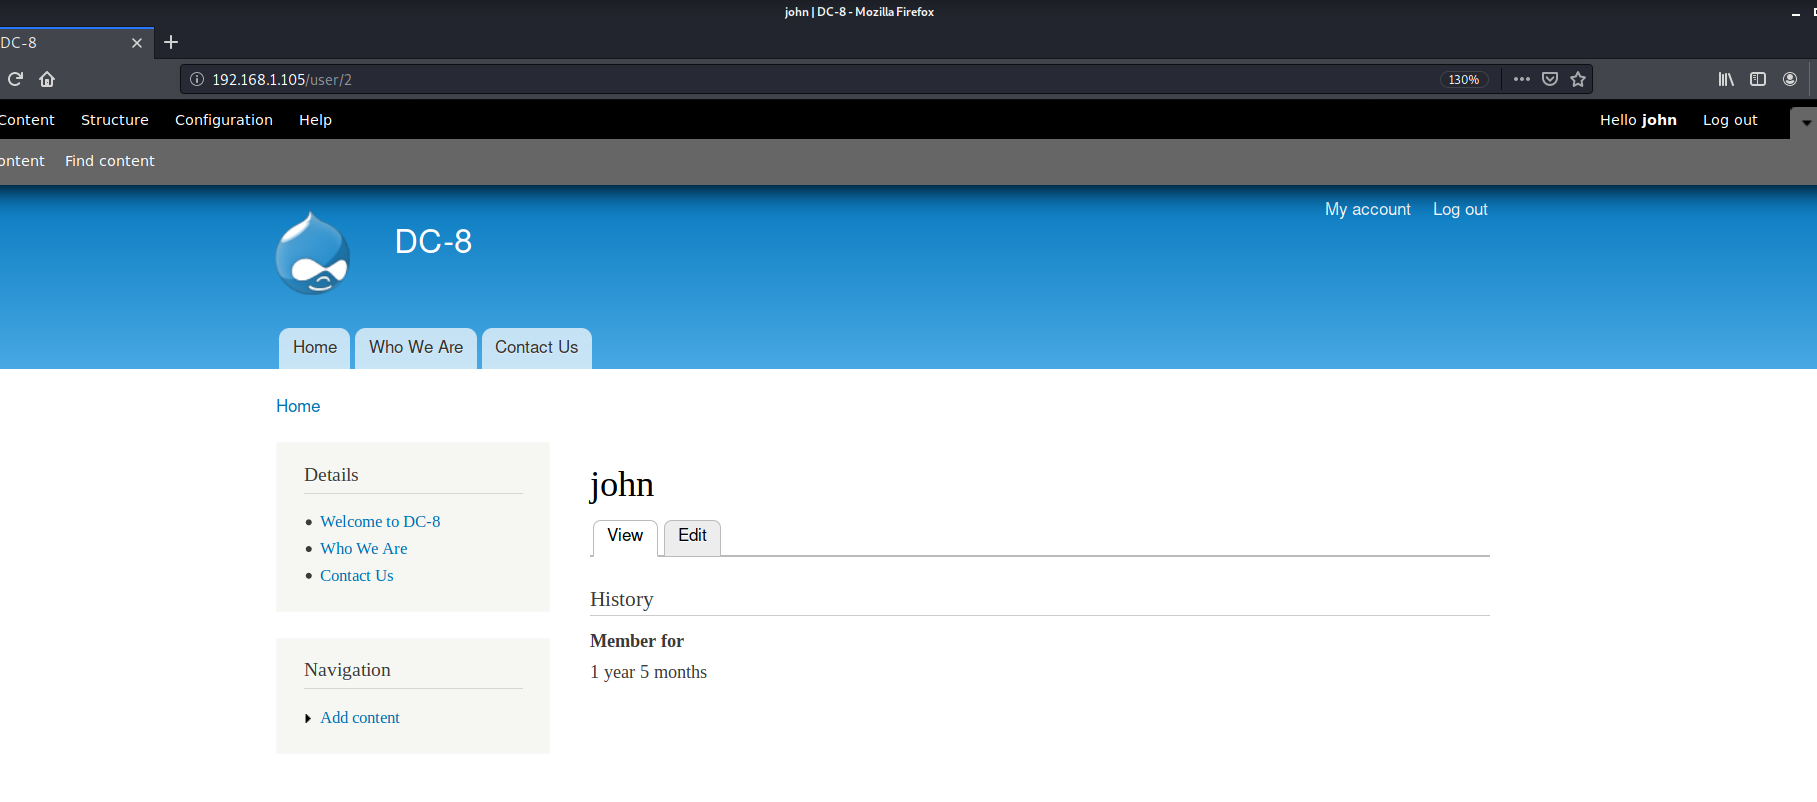Bookmark this page with the star icon
This screenshot has width=1817, height=802.
[x=1578, y=79]
